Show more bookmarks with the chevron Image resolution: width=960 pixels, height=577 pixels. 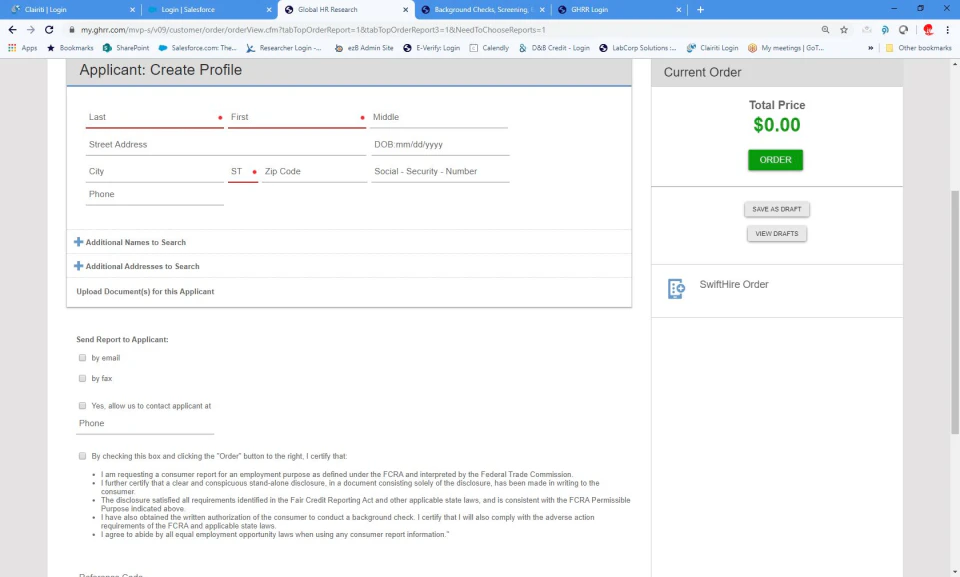click(870, 48)
